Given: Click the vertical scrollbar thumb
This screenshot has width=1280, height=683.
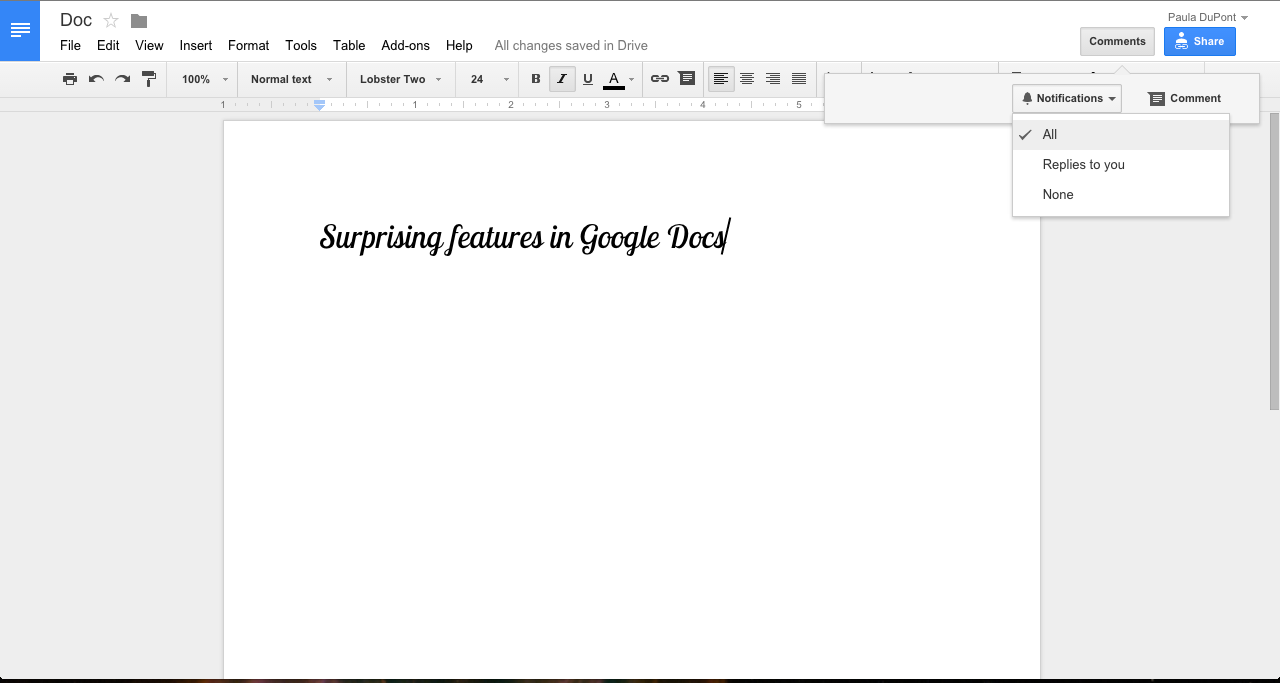Looking at the screenshot, I should tap(1274, 261).
